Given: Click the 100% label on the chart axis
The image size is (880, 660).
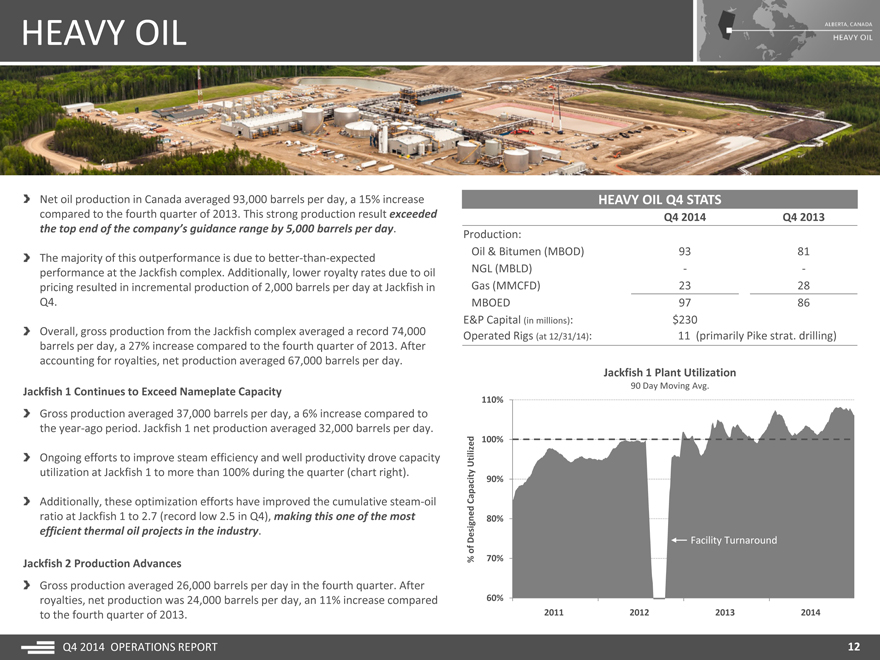Looking at the screenshot, I should coord(491,440).
